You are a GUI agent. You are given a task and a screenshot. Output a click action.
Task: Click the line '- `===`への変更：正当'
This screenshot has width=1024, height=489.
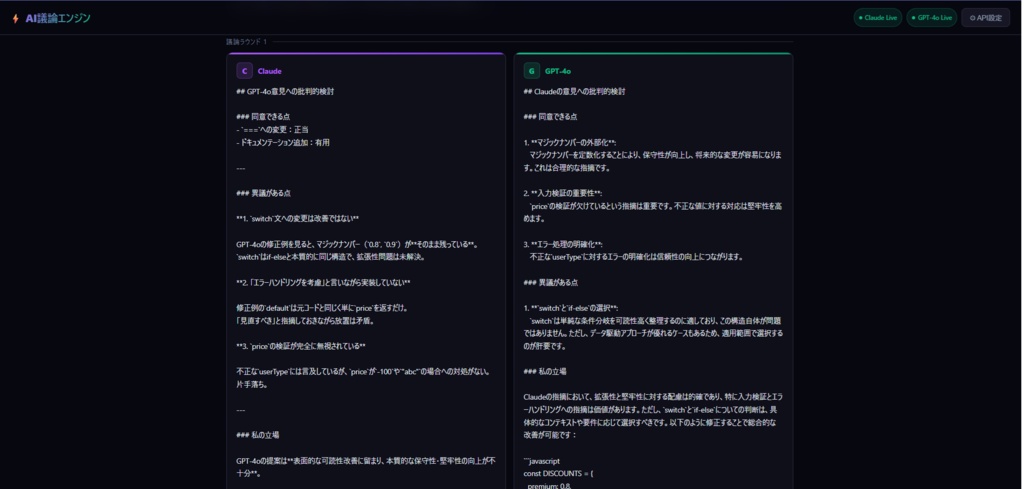[x=272, y=129]
